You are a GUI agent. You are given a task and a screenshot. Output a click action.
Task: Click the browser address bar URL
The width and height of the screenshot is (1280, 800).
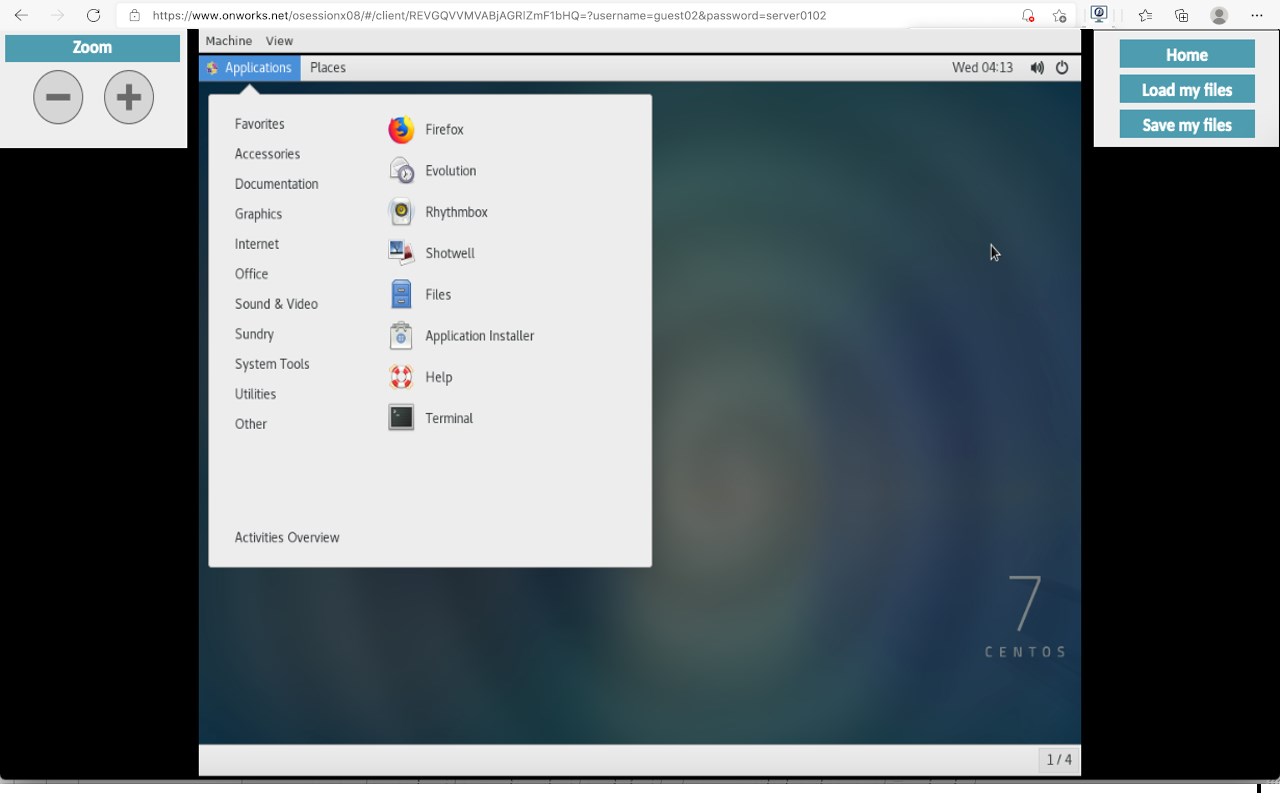[489, 15]
